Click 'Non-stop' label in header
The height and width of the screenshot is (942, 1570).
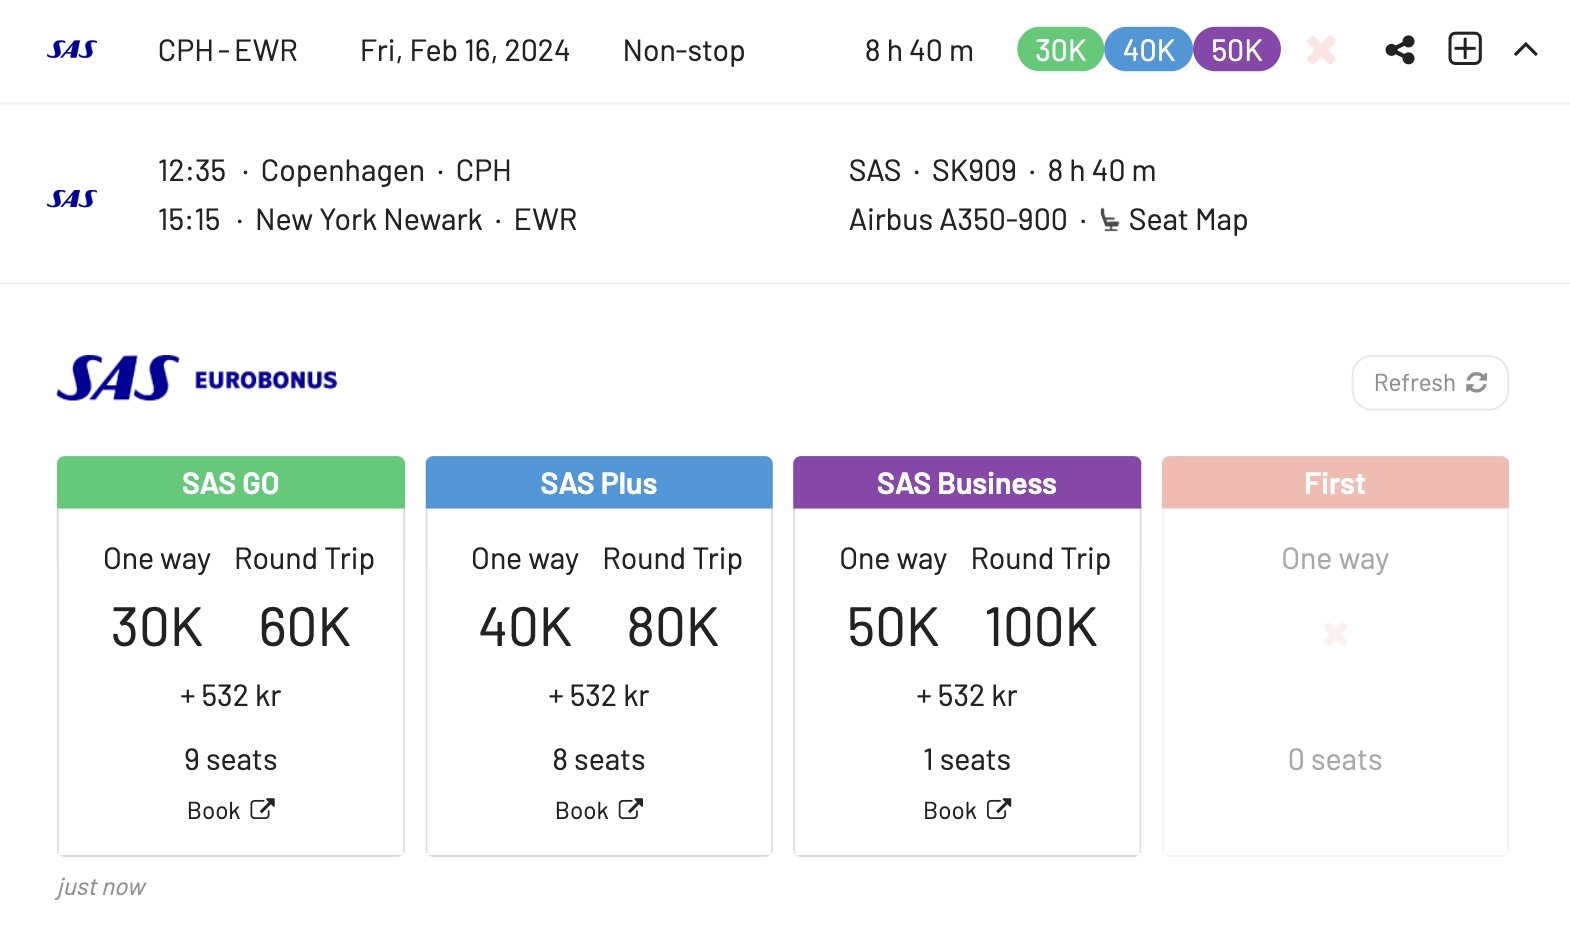click(684, 51)
